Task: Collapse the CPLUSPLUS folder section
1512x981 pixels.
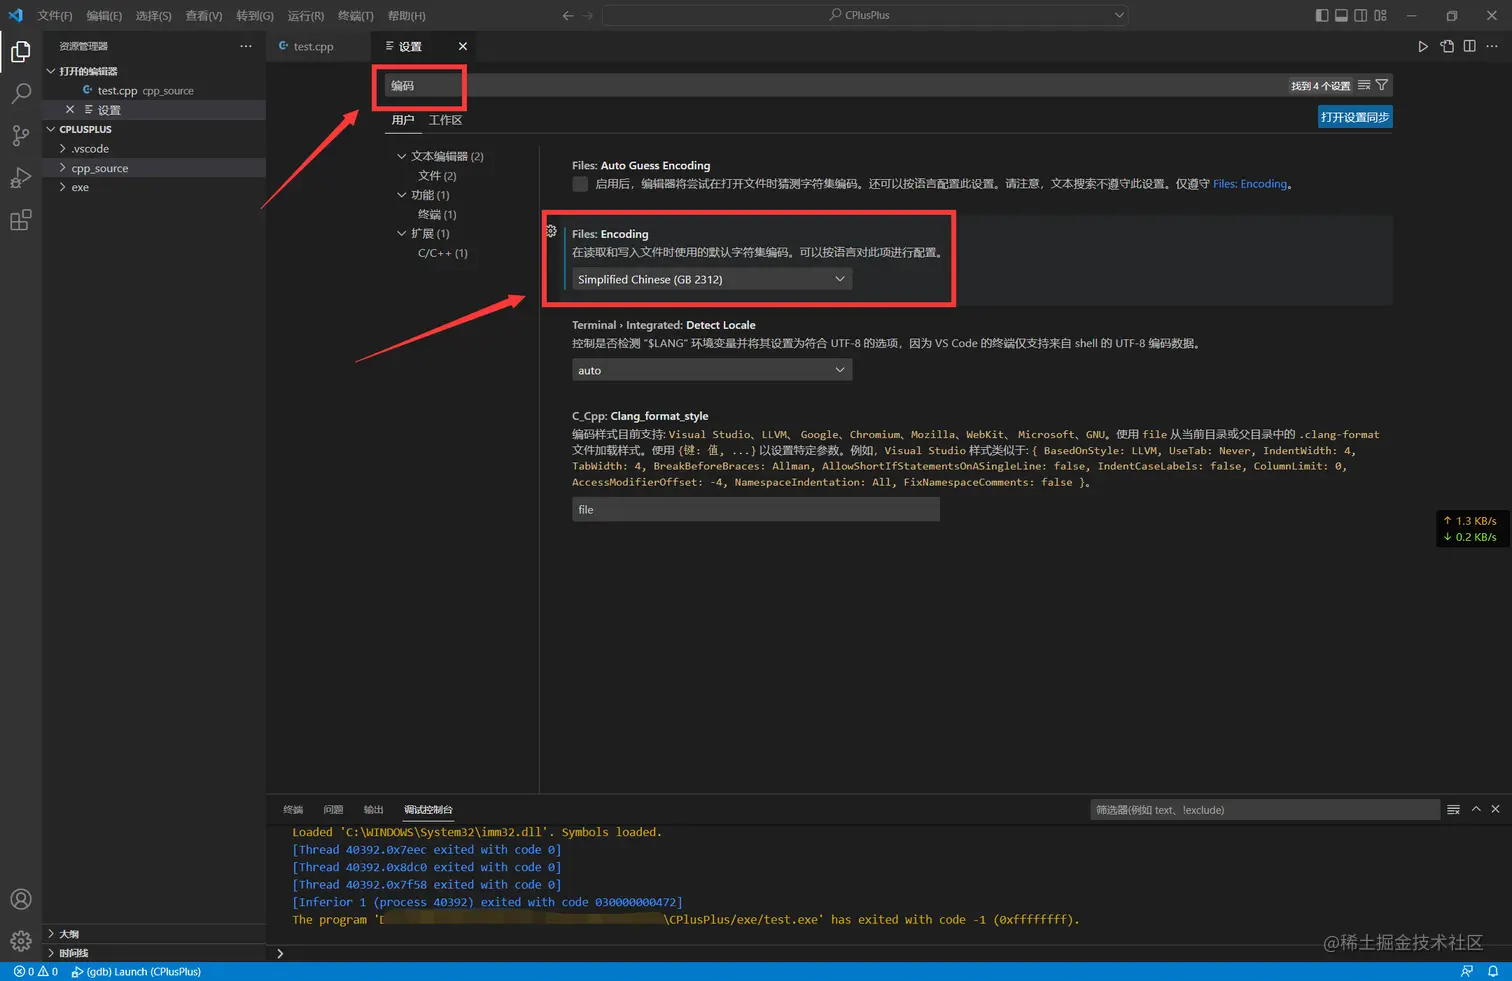Action: (x=51, y=129)
